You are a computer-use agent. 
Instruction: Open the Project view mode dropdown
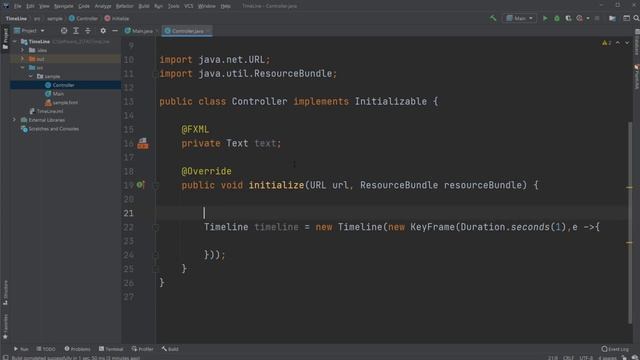point(29,31)
